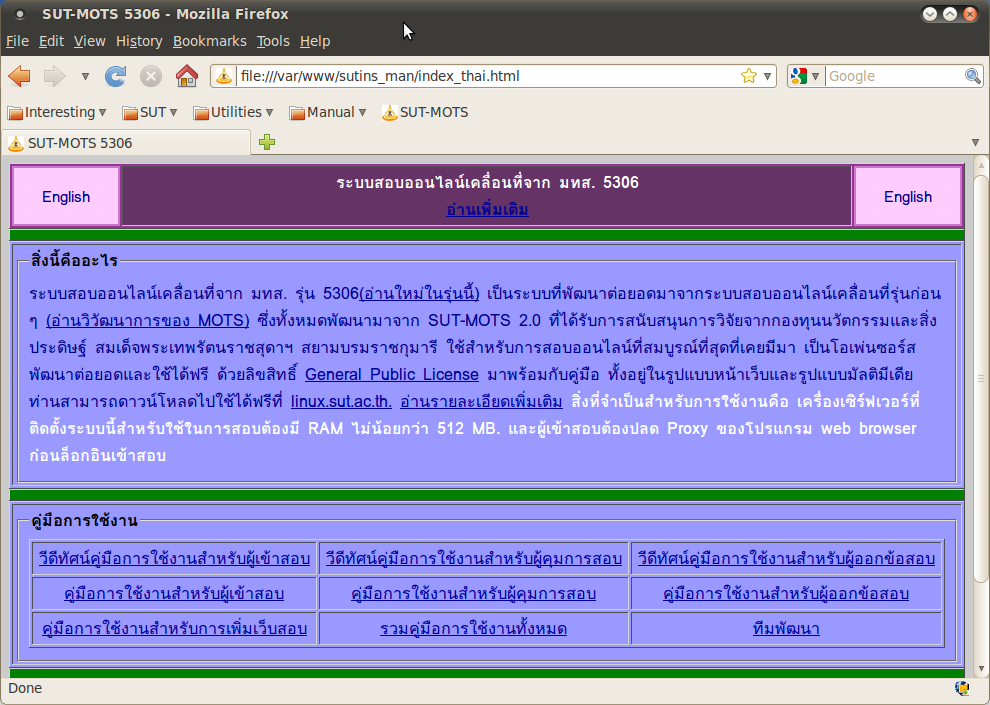Bookmark this page with the star icon

749,76
